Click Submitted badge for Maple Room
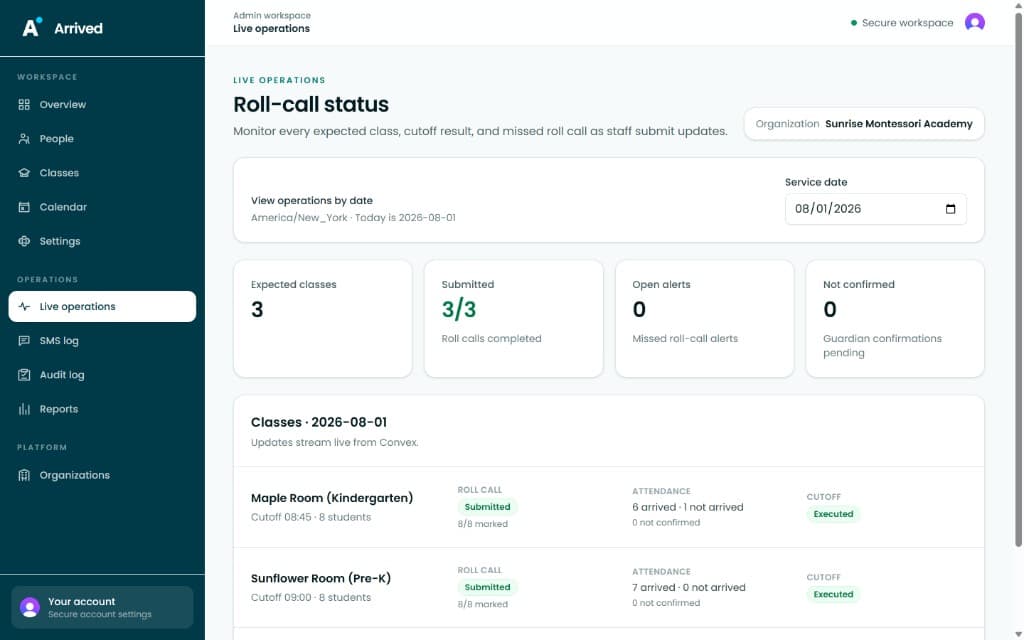1024x640 pixels. coord(487,507)
